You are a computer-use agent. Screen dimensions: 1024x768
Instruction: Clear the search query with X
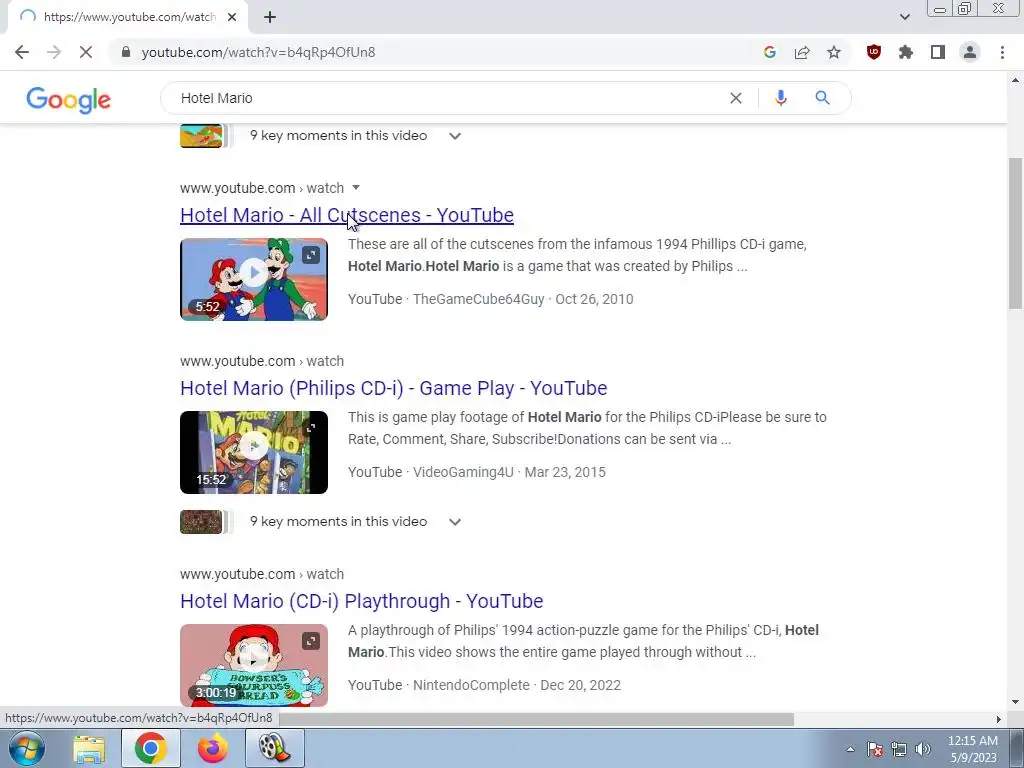pos(736,98)
